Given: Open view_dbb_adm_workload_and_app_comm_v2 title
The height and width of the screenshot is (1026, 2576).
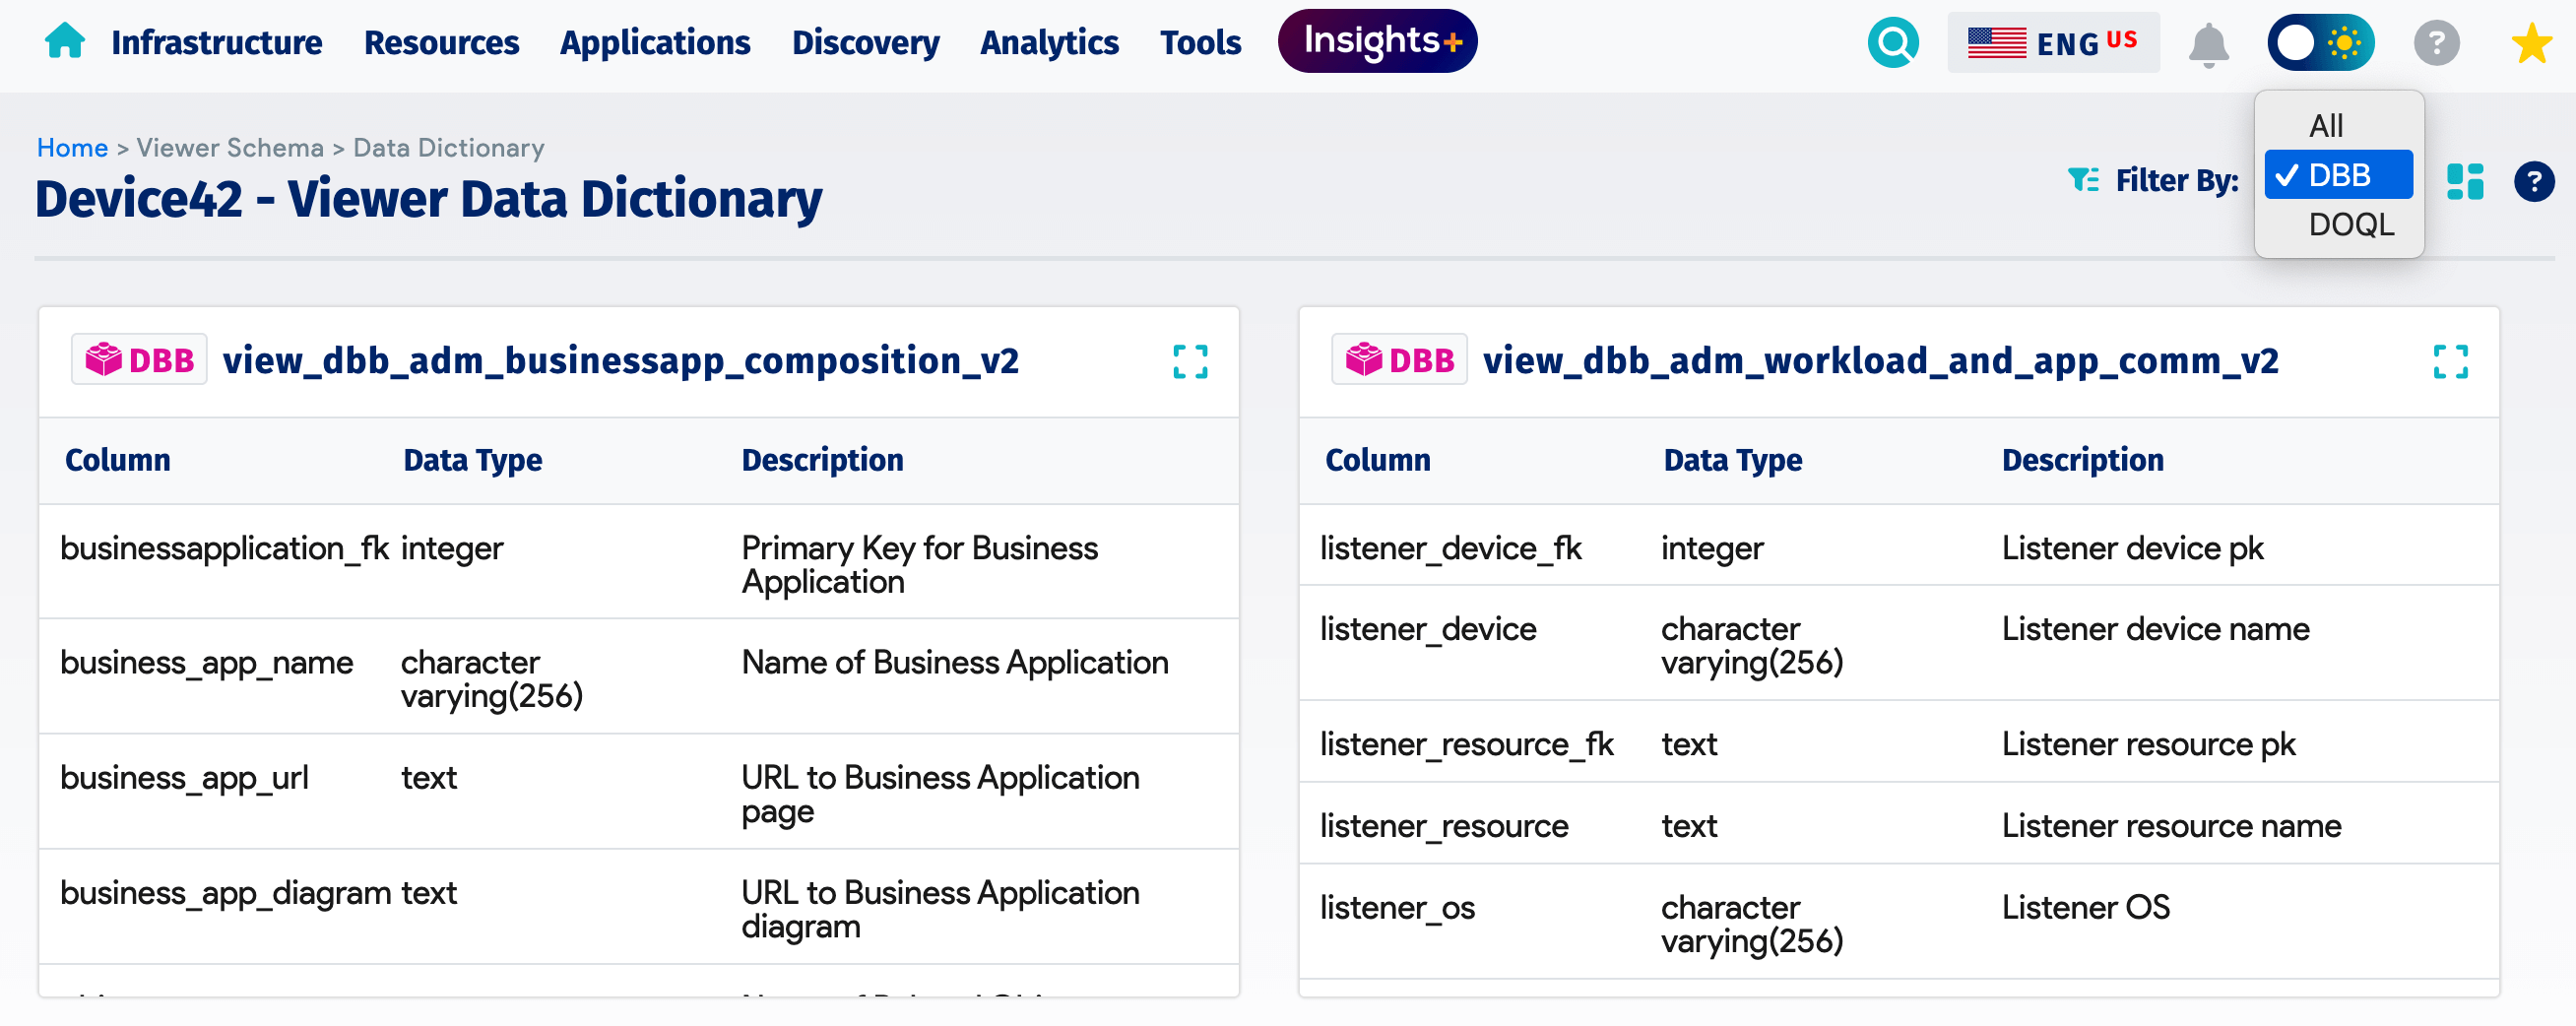Looking at the screenshot, I should 1881,360.
